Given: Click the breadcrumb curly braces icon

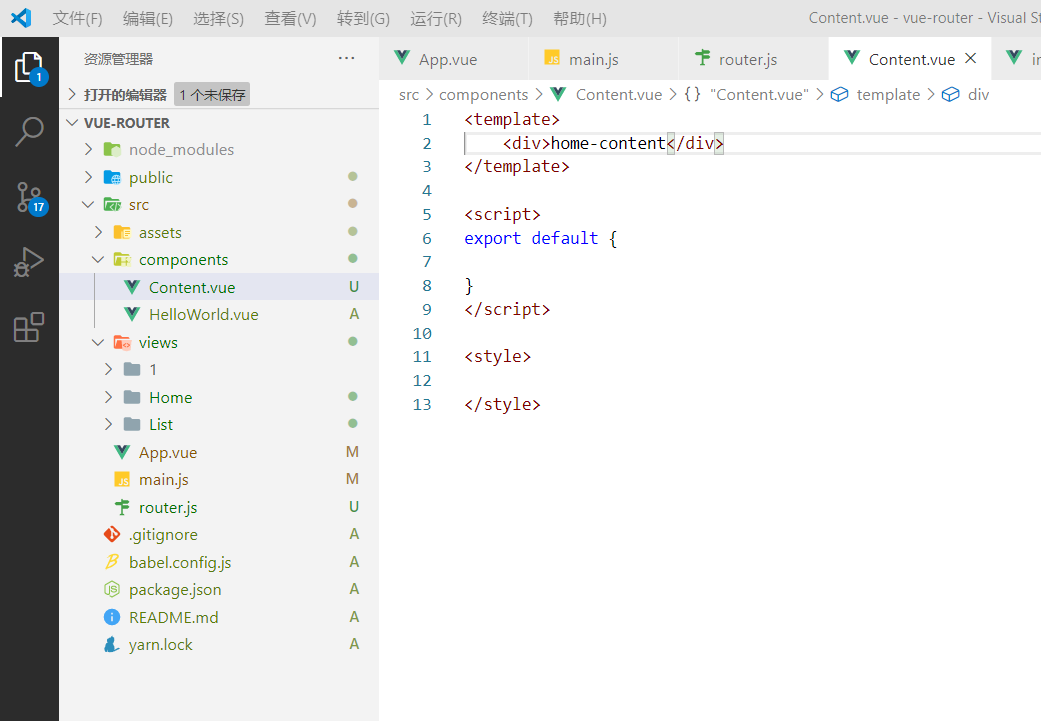Looking at the screenshot, I should [692, 94].
